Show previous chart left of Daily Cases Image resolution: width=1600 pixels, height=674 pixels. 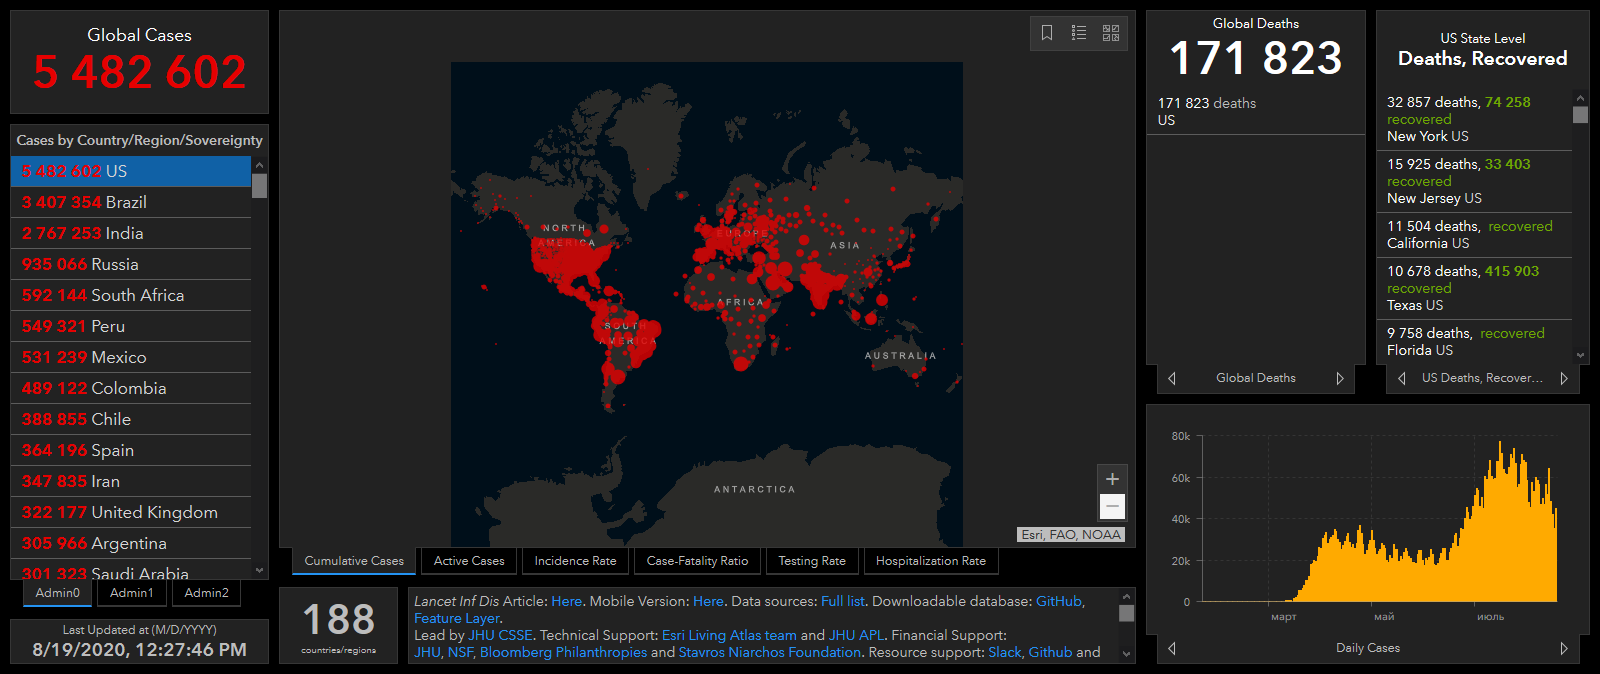[1172, 648]
